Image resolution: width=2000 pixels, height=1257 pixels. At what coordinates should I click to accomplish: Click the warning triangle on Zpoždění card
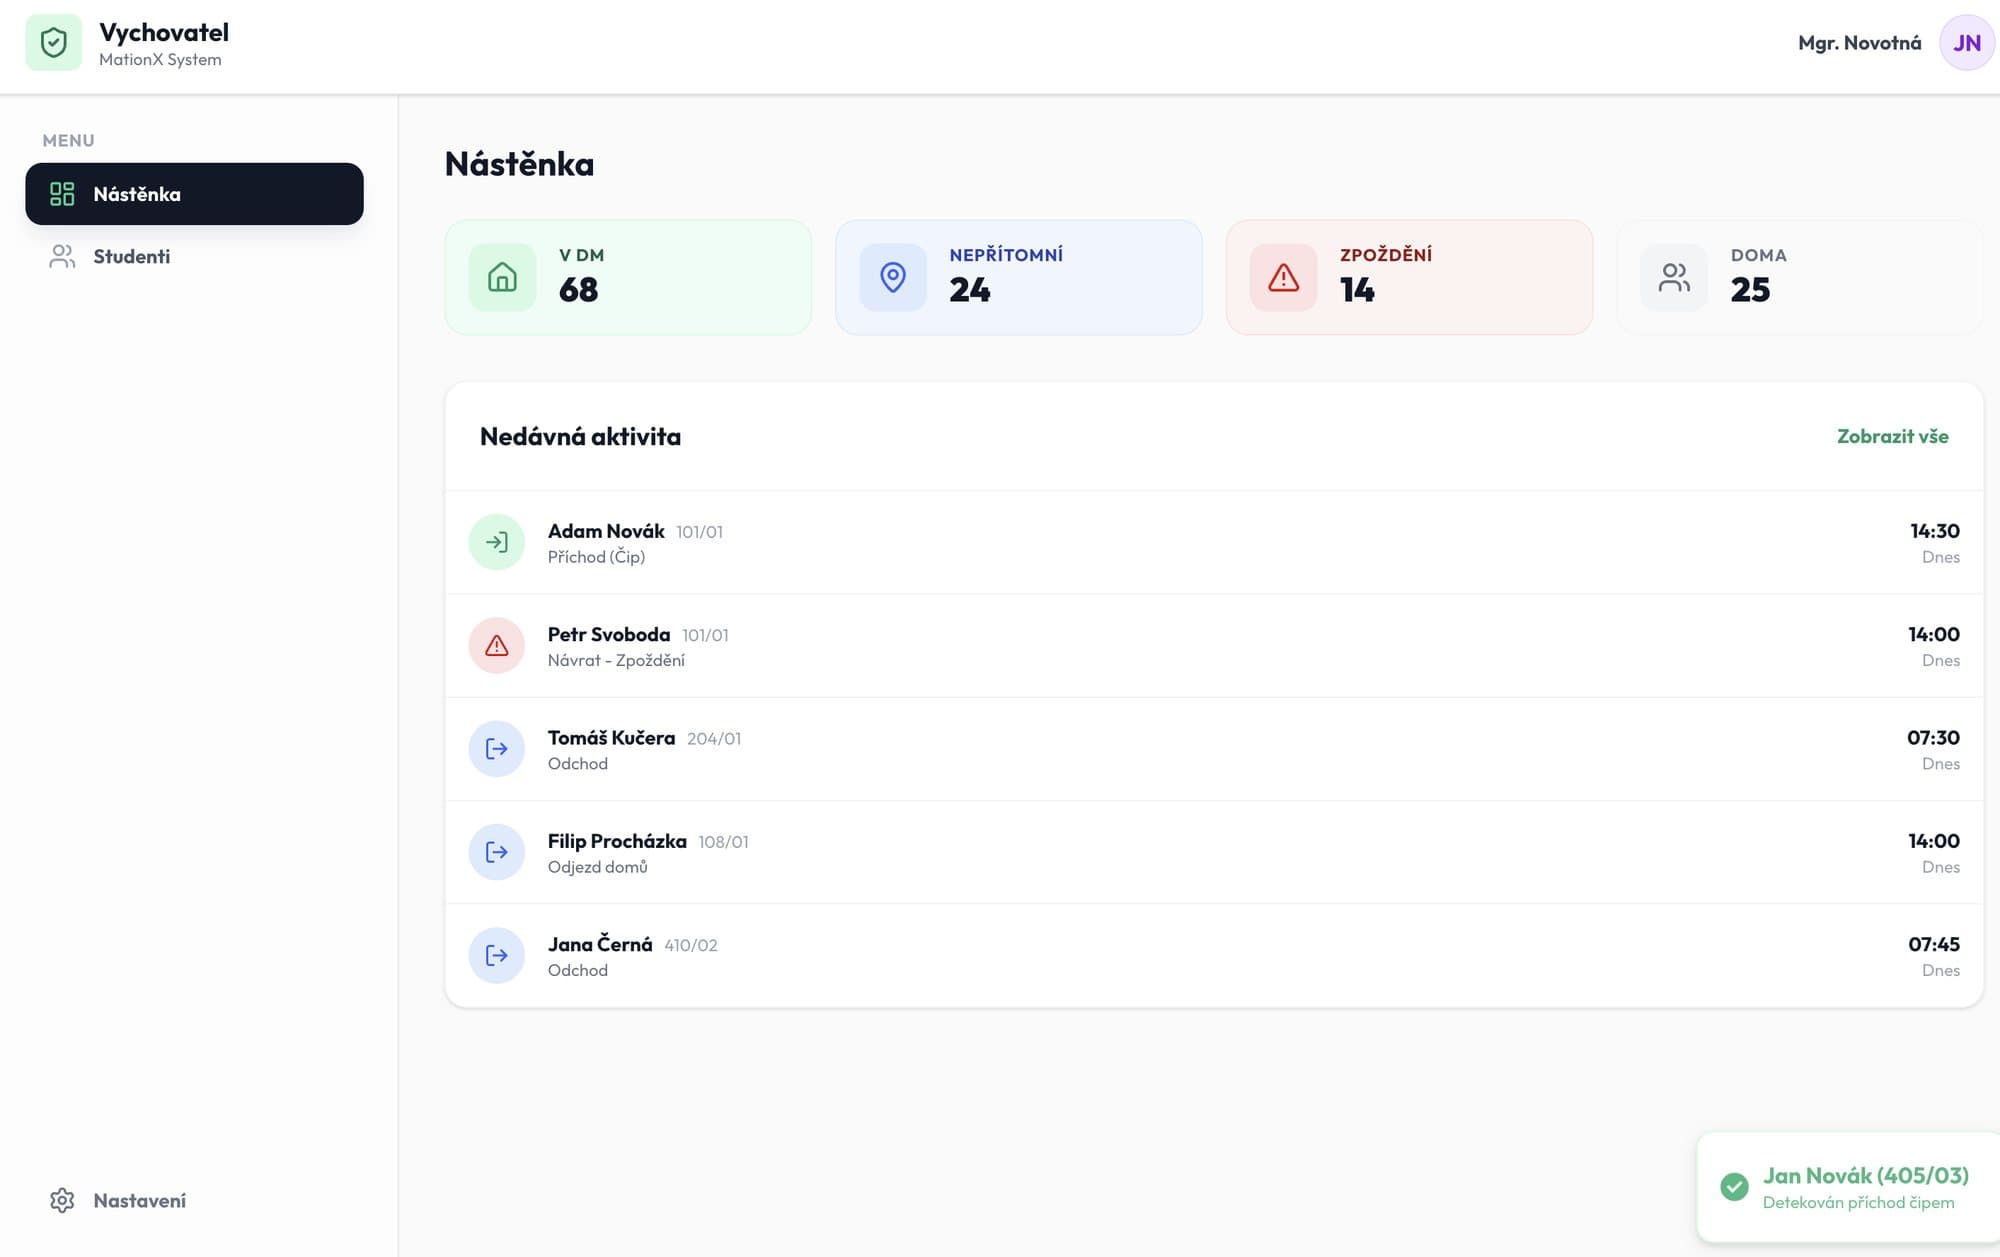pyautogui.click(x=1284, y=277)
